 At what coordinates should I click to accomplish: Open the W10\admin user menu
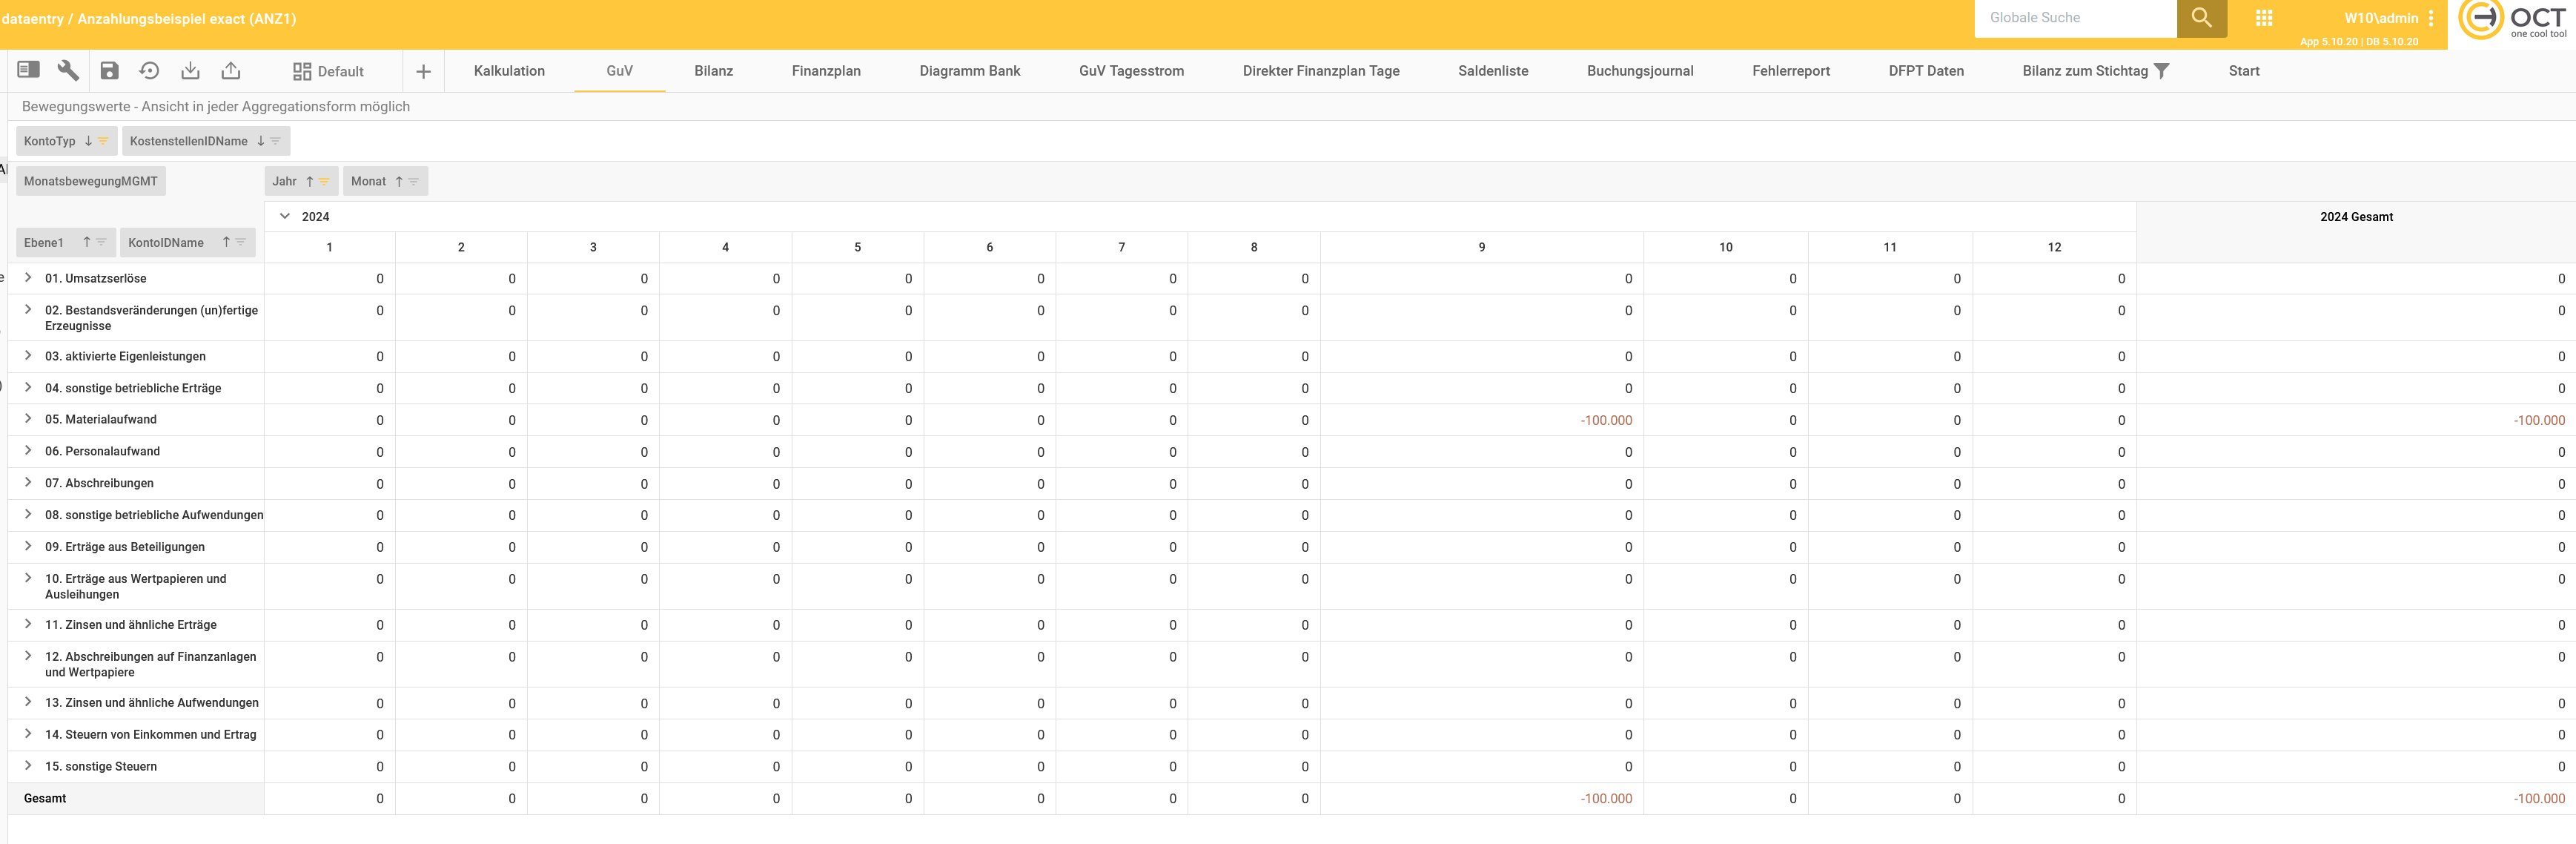(x=2431, y=18)
